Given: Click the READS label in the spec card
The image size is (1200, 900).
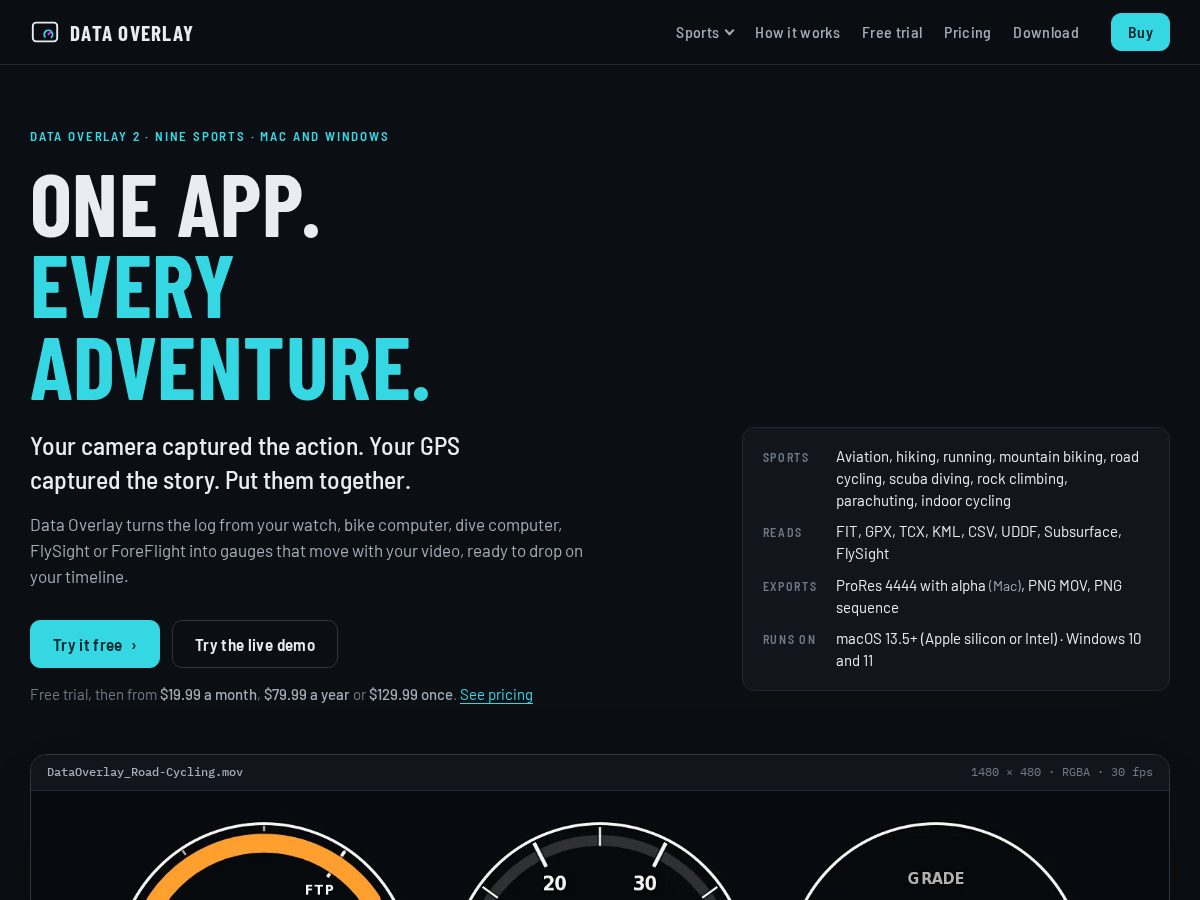Looking at the screenshot, I should point(782,532).
